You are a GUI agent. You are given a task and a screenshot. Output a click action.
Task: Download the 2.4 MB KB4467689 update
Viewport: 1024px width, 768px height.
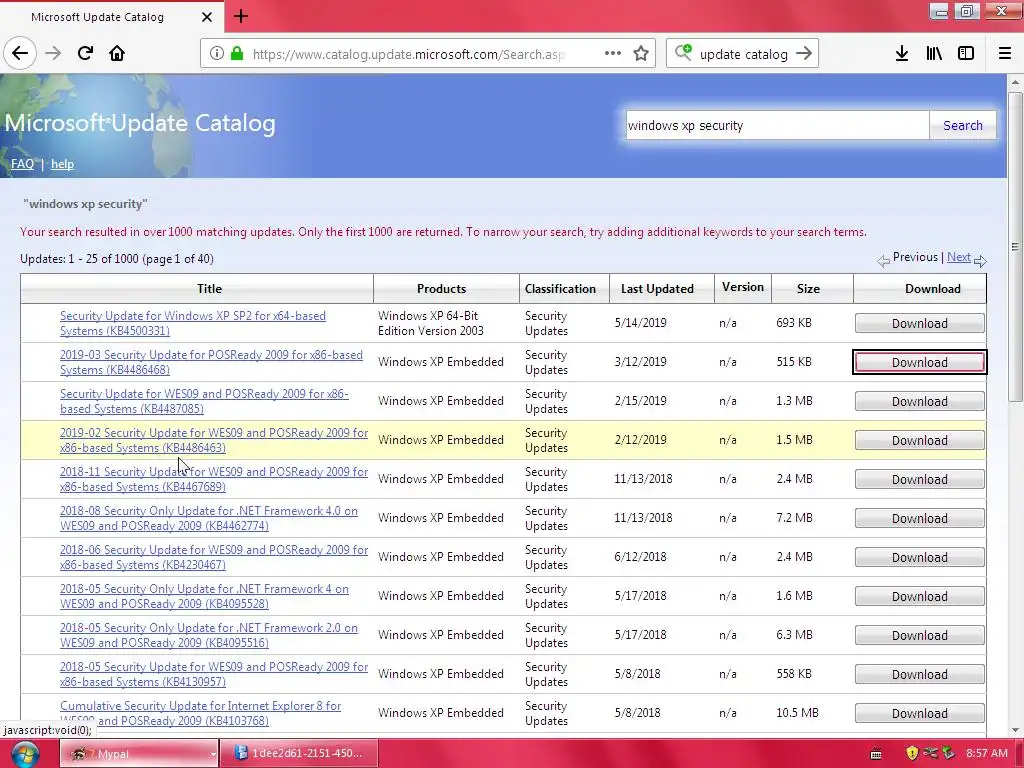(x=920, y=479)
